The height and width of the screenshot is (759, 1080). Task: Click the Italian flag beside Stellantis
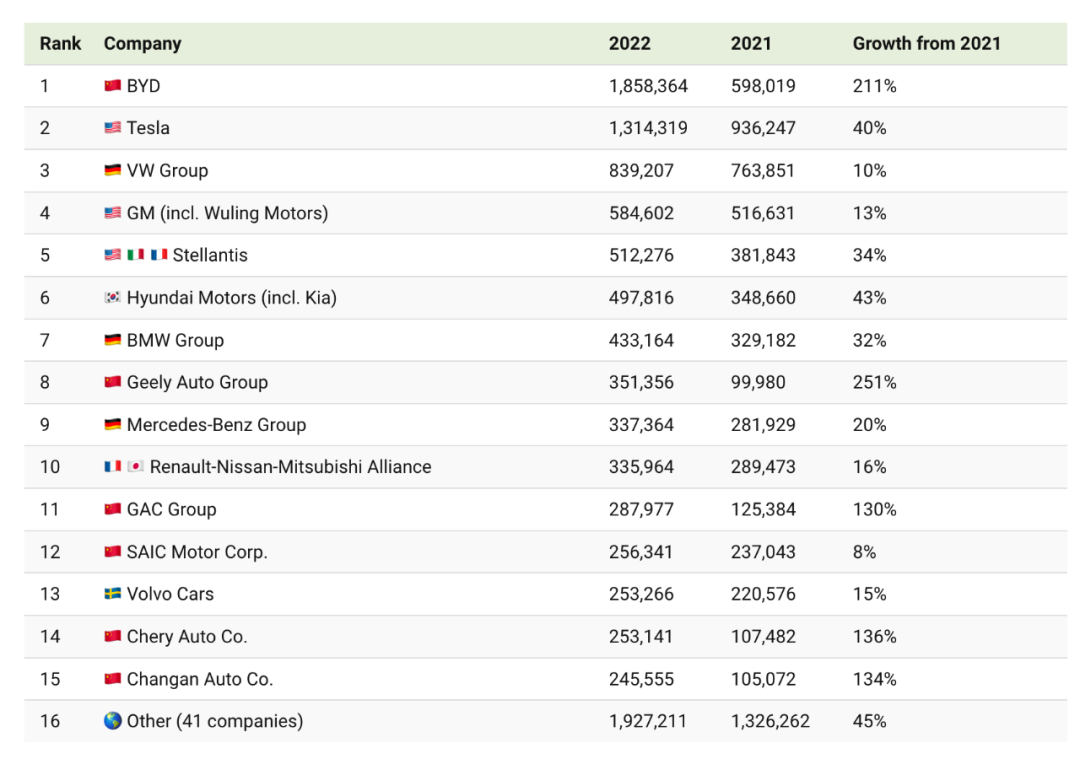pyautogui.click(x=136, y=255)
